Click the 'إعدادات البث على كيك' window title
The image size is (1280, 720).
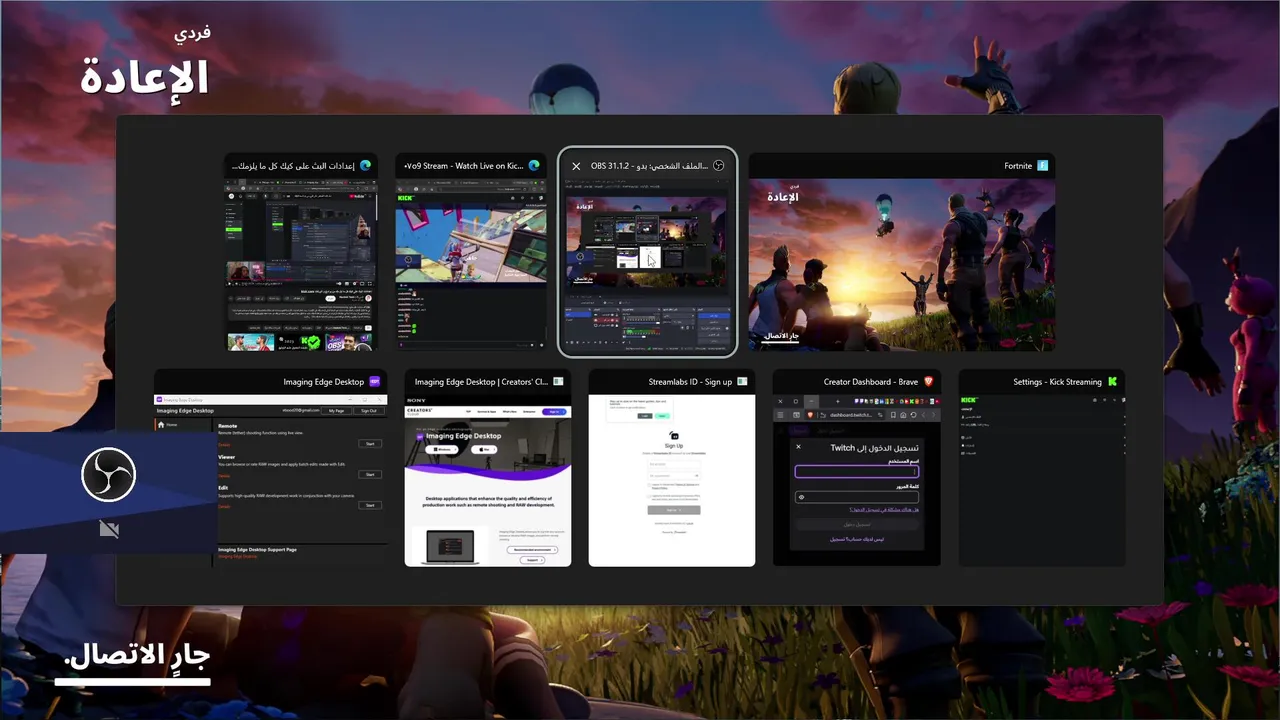294,166
